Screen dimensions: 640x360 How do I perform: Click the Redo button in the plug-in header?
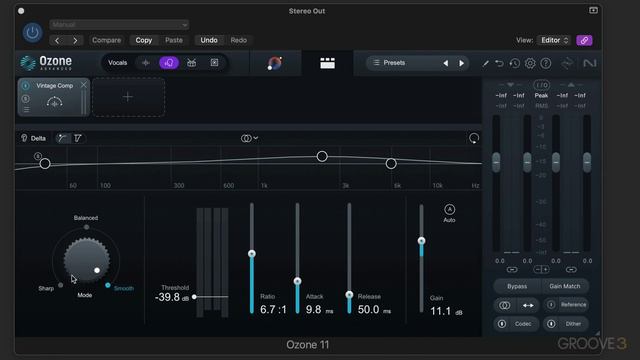[239, 40]
